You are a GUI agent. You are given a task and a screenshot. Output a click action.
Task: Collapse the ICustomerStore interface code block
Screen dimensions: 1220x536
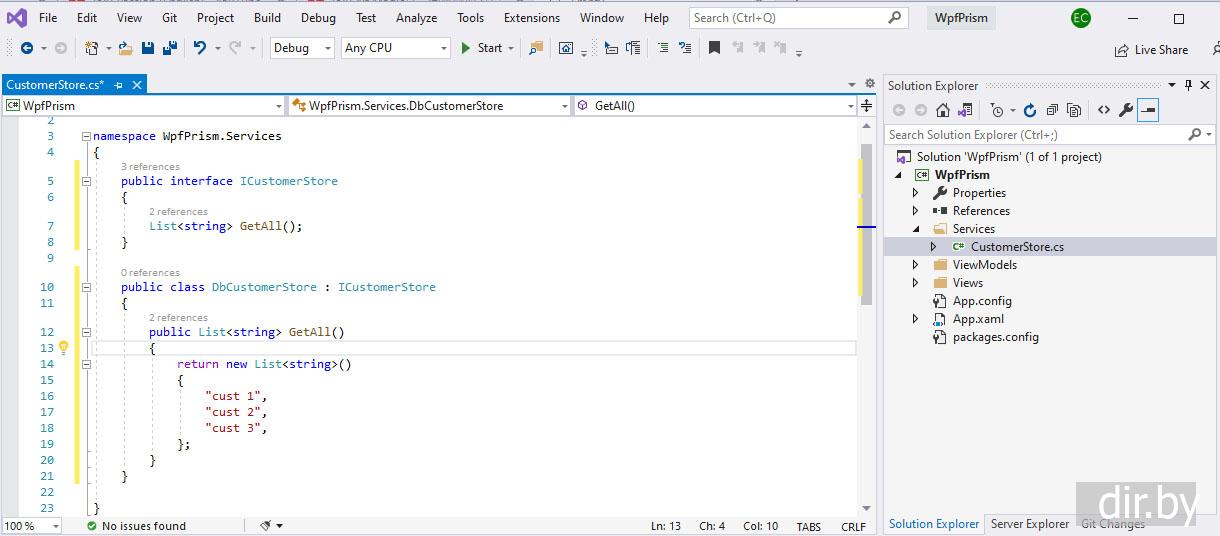(86, 181)
